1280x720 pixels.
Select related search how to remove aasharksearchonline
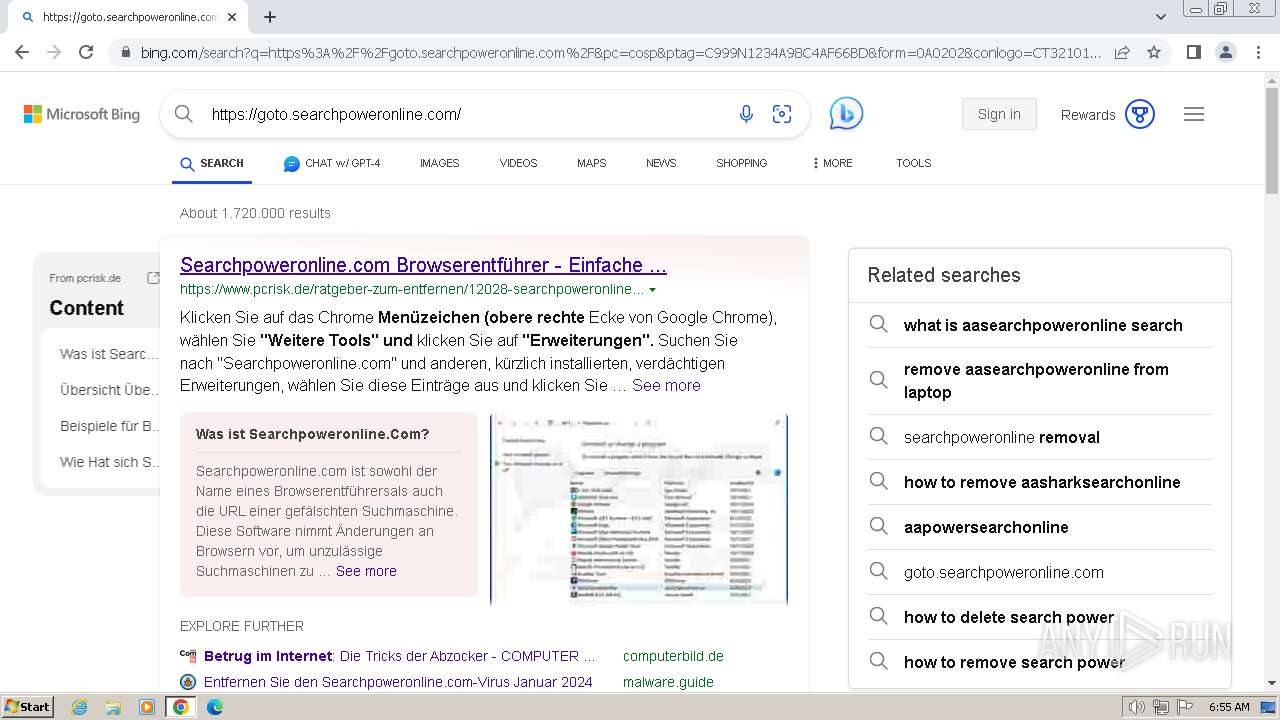tap(1040, 482)
